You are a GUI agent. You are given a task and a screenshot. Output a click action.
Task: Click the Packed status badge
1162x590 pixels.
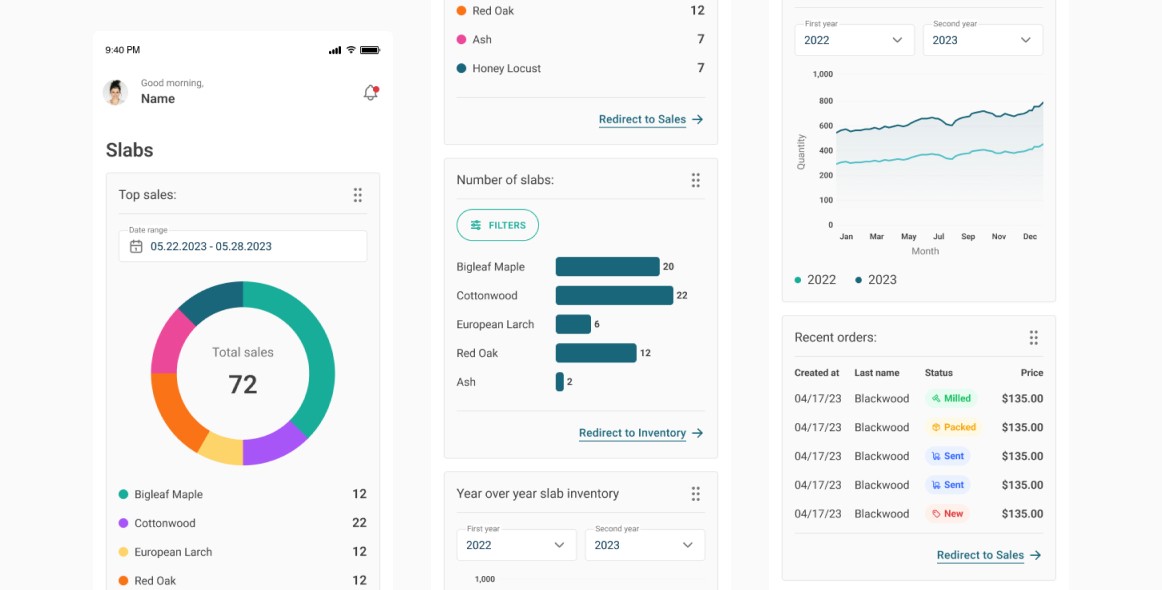[954, 428]
